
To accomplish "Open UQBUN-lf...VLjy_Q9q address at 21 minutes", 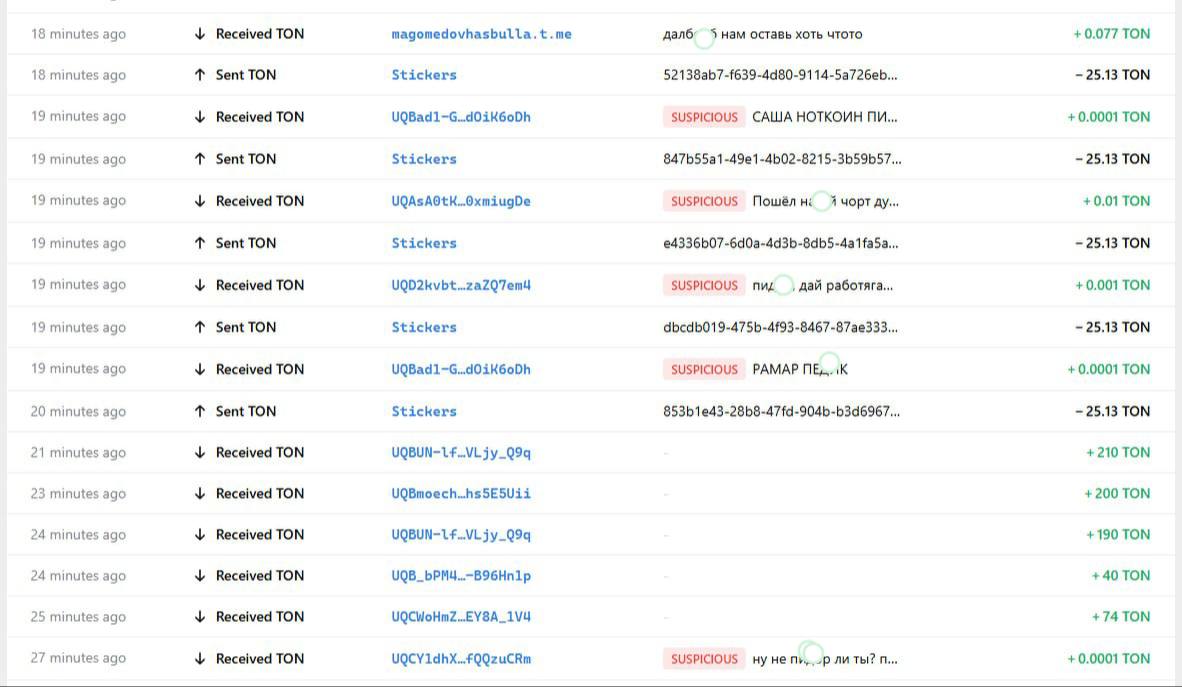I will click(x=461, y=452).
